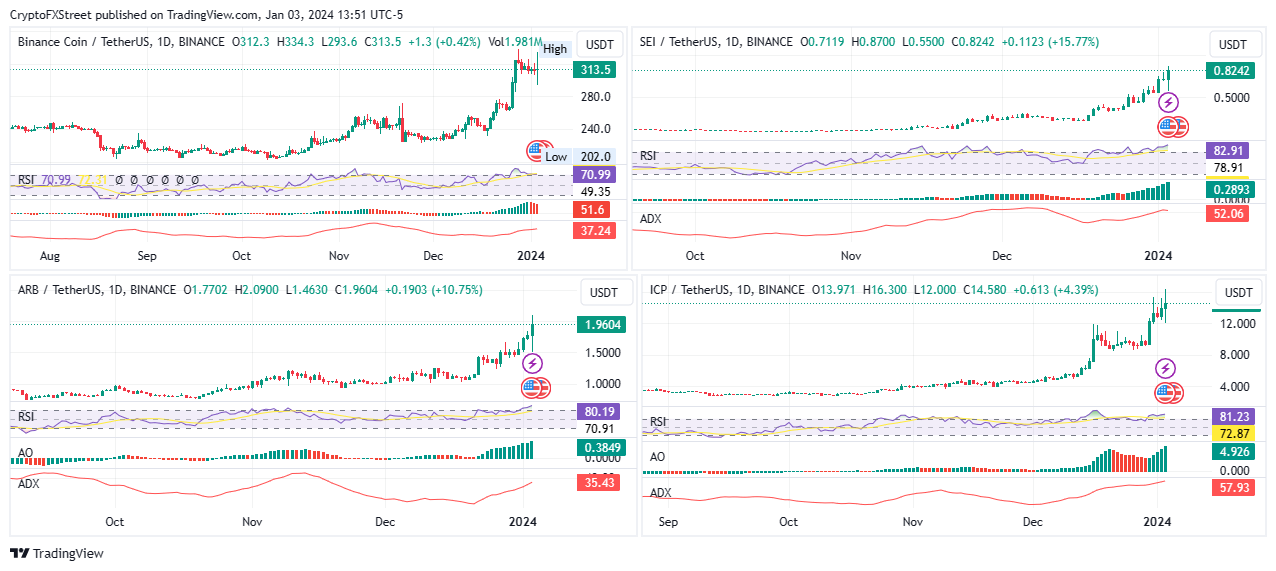Open the US flag event on ICP chart
The height and width of the screenshot is (571, 1276).
[1168, 393]
